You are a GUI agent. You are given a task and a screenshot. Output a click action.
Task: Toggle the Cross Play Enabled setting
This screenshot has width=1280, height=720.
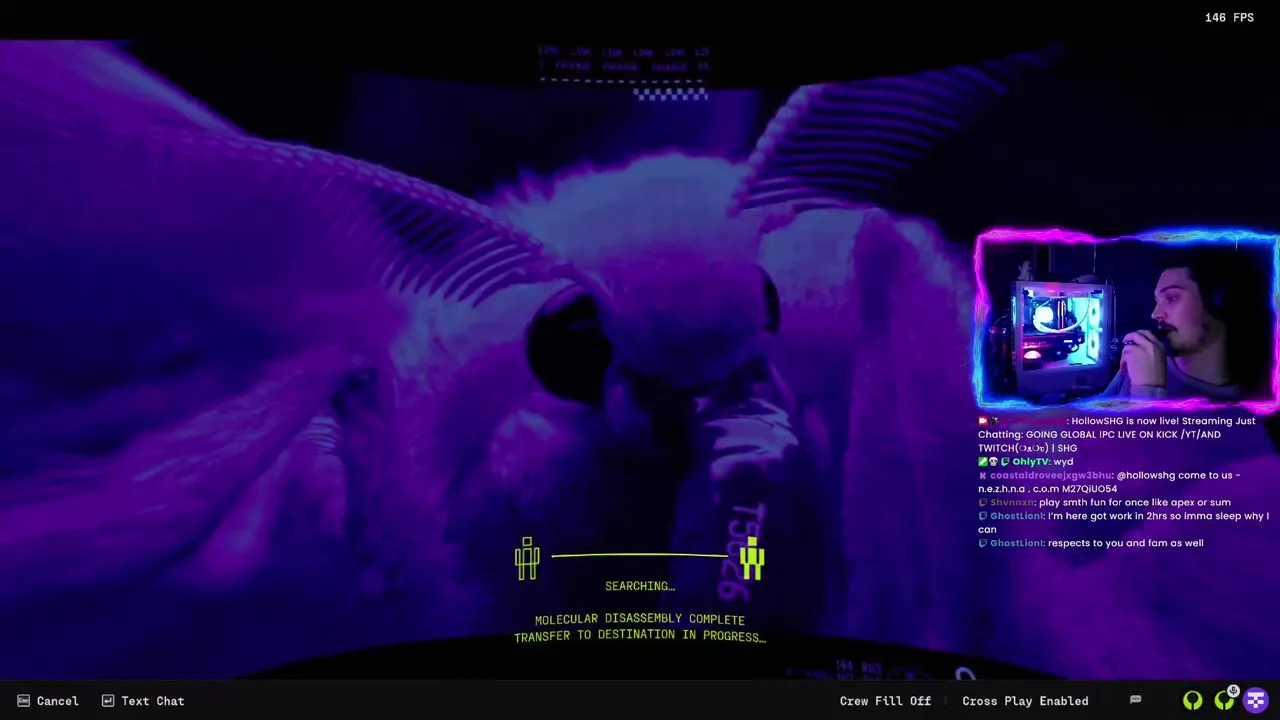click(1025, 701)
